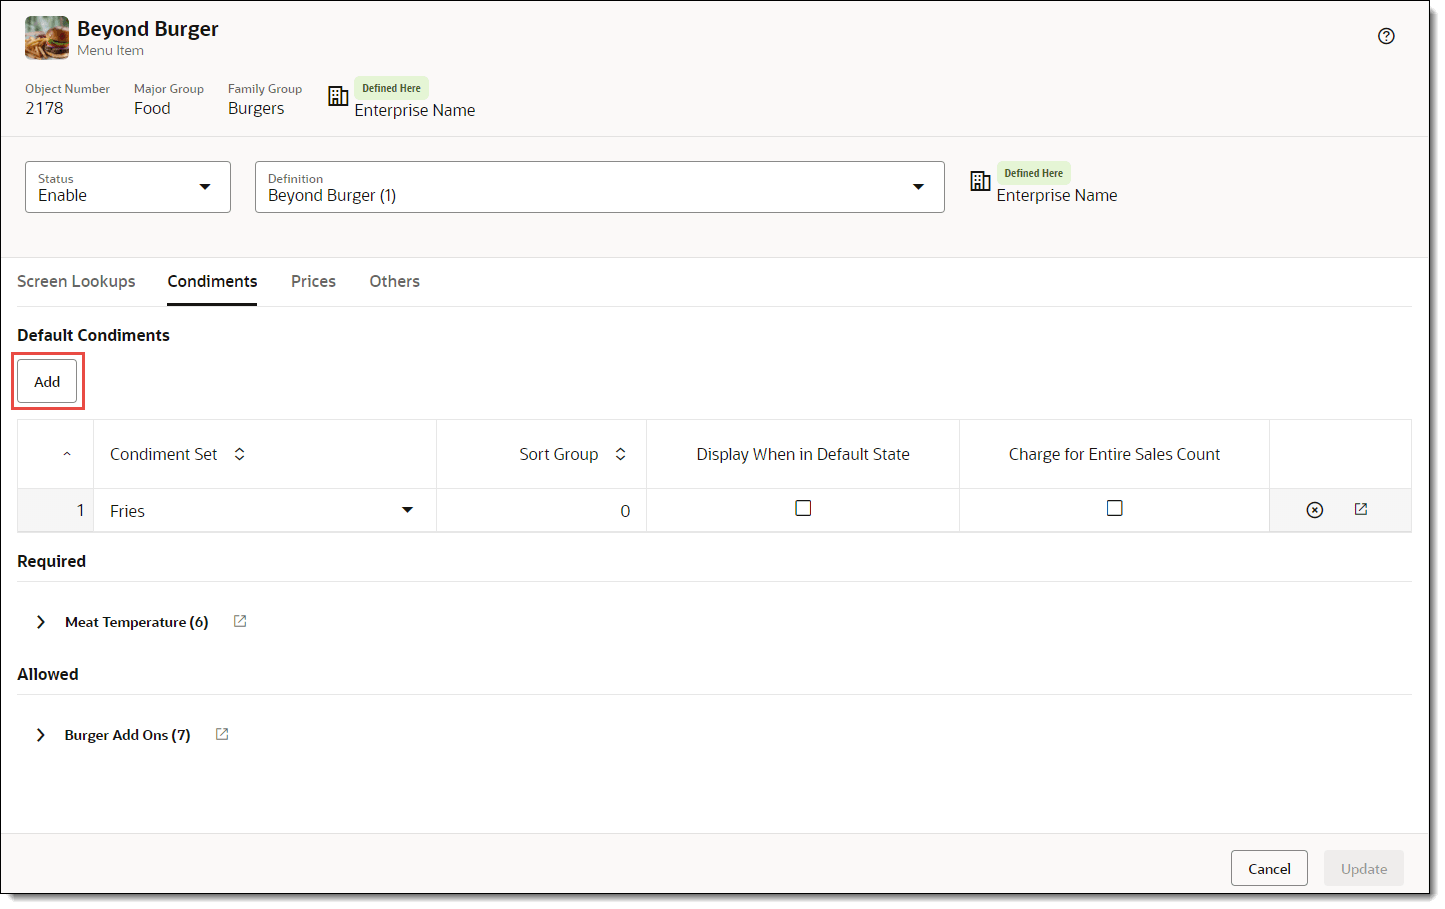
Task: Open Burger Add Ons external link icon
Action: pos(222,734)
